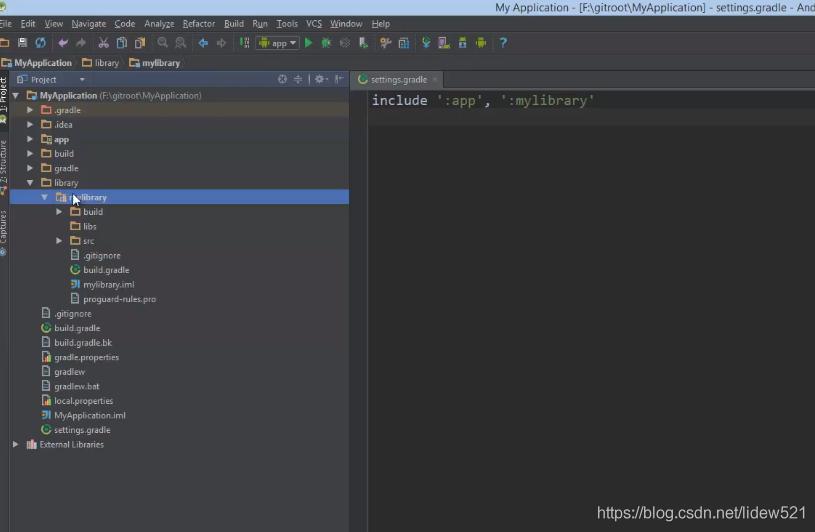Click Scroll from Source target icon
Image resolution: width=815 pixels, height=532 pixels.
[282, 79]
